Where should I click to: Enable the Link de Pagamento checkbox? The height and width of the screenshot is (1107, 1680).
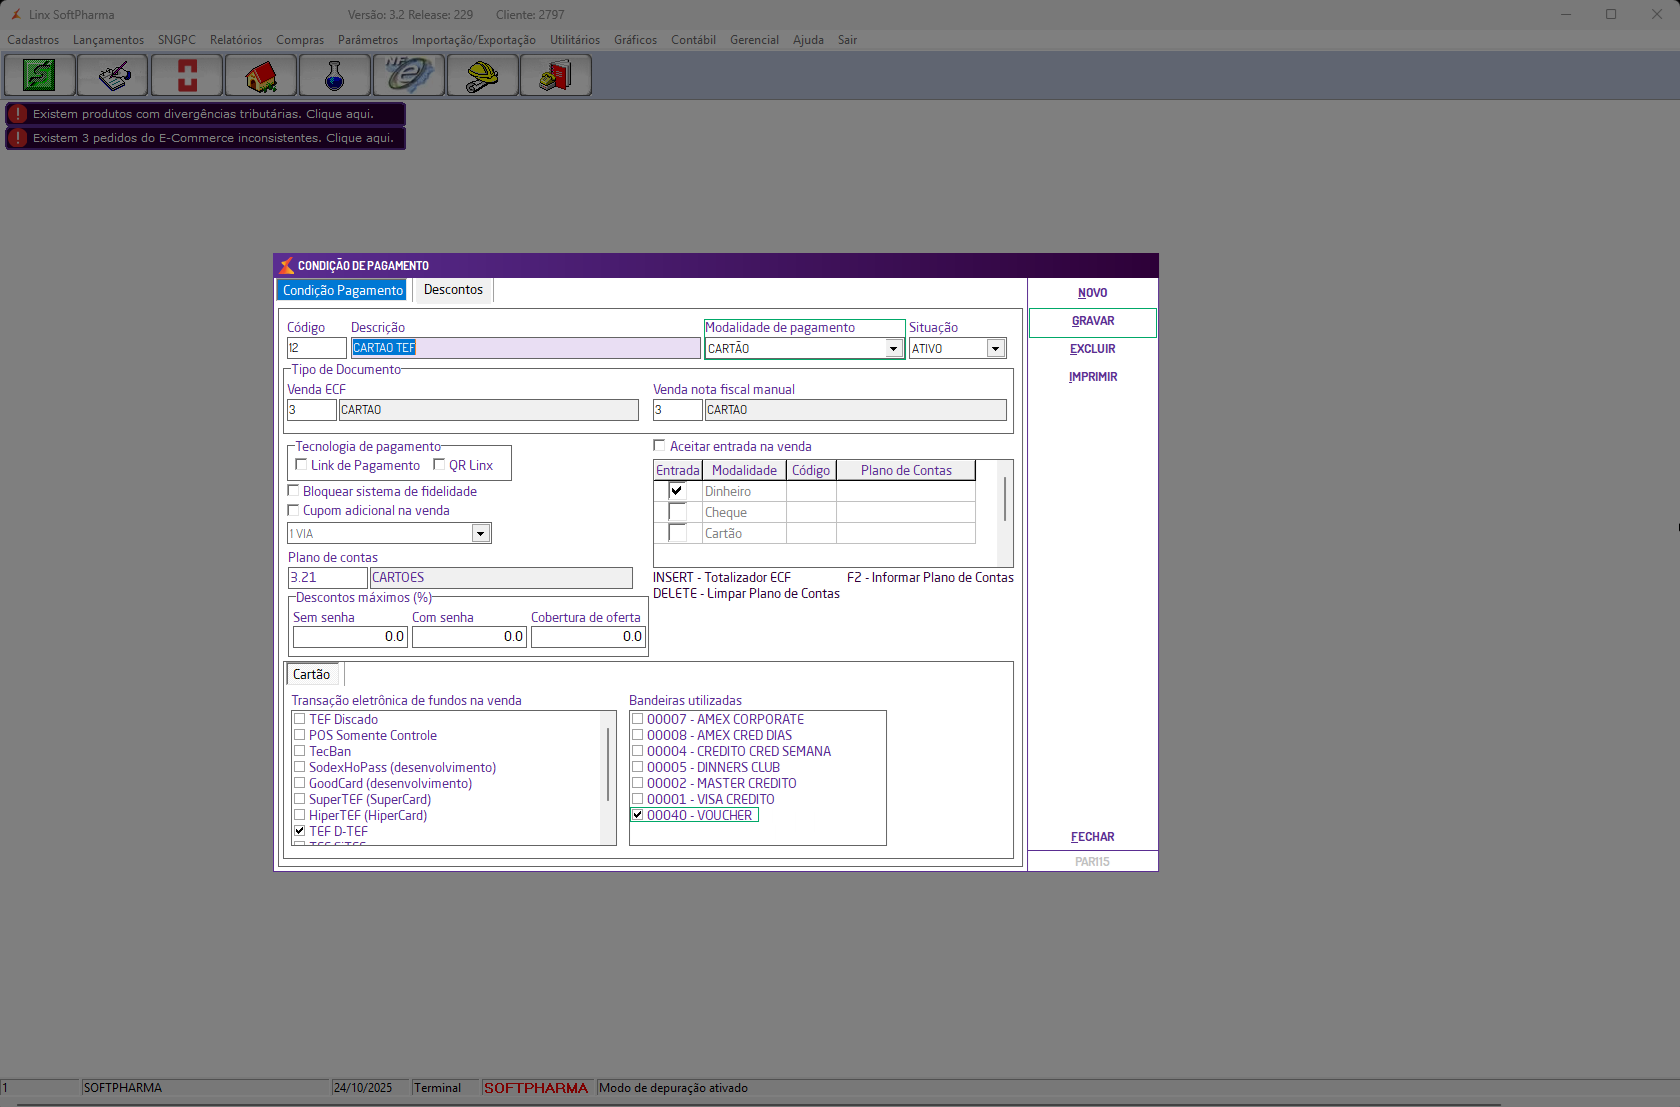[301, 464]
